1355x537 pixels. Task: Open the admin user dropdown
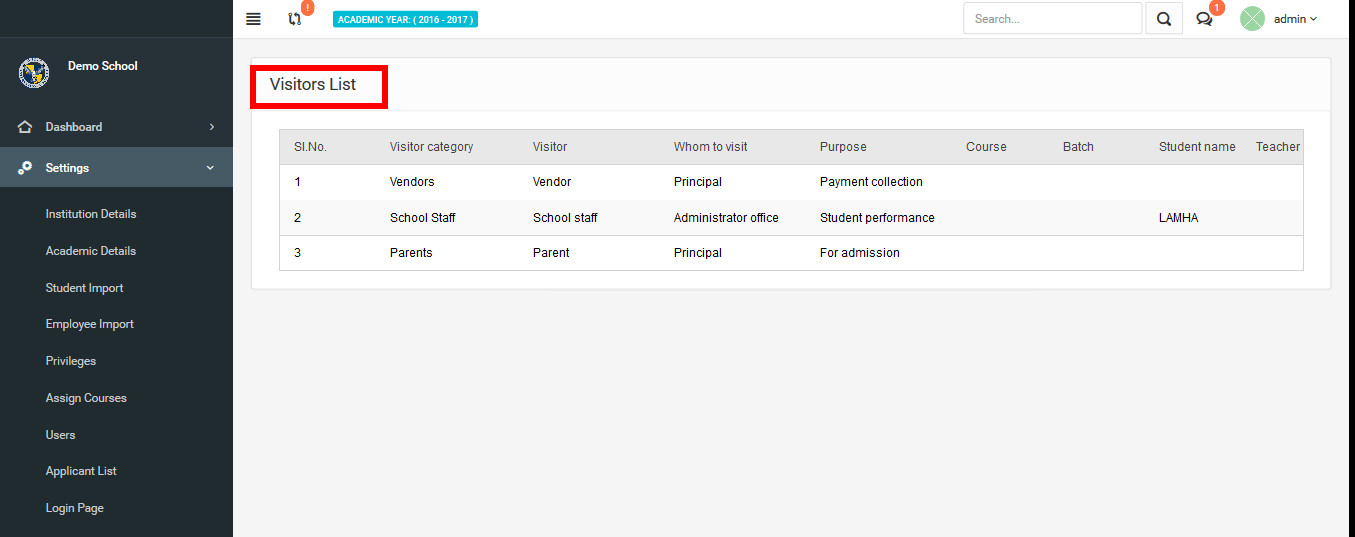point(1295,19)
